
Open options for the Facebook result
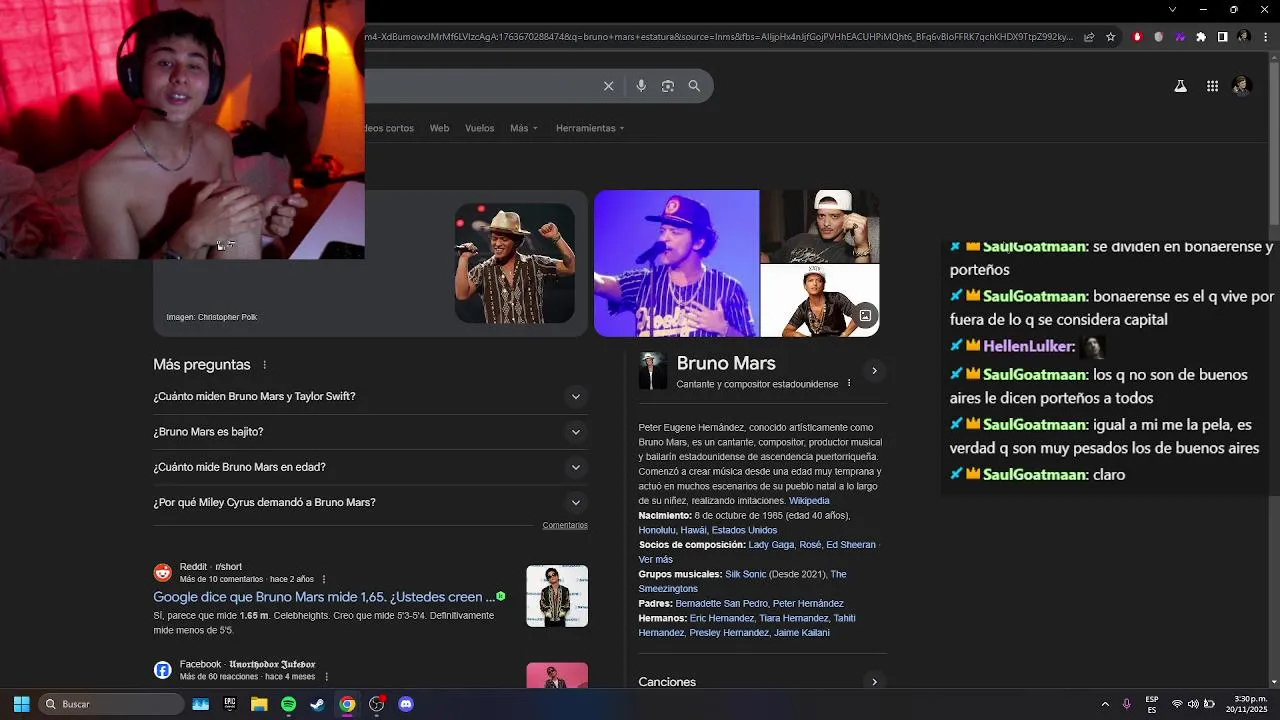coord(326,677)
